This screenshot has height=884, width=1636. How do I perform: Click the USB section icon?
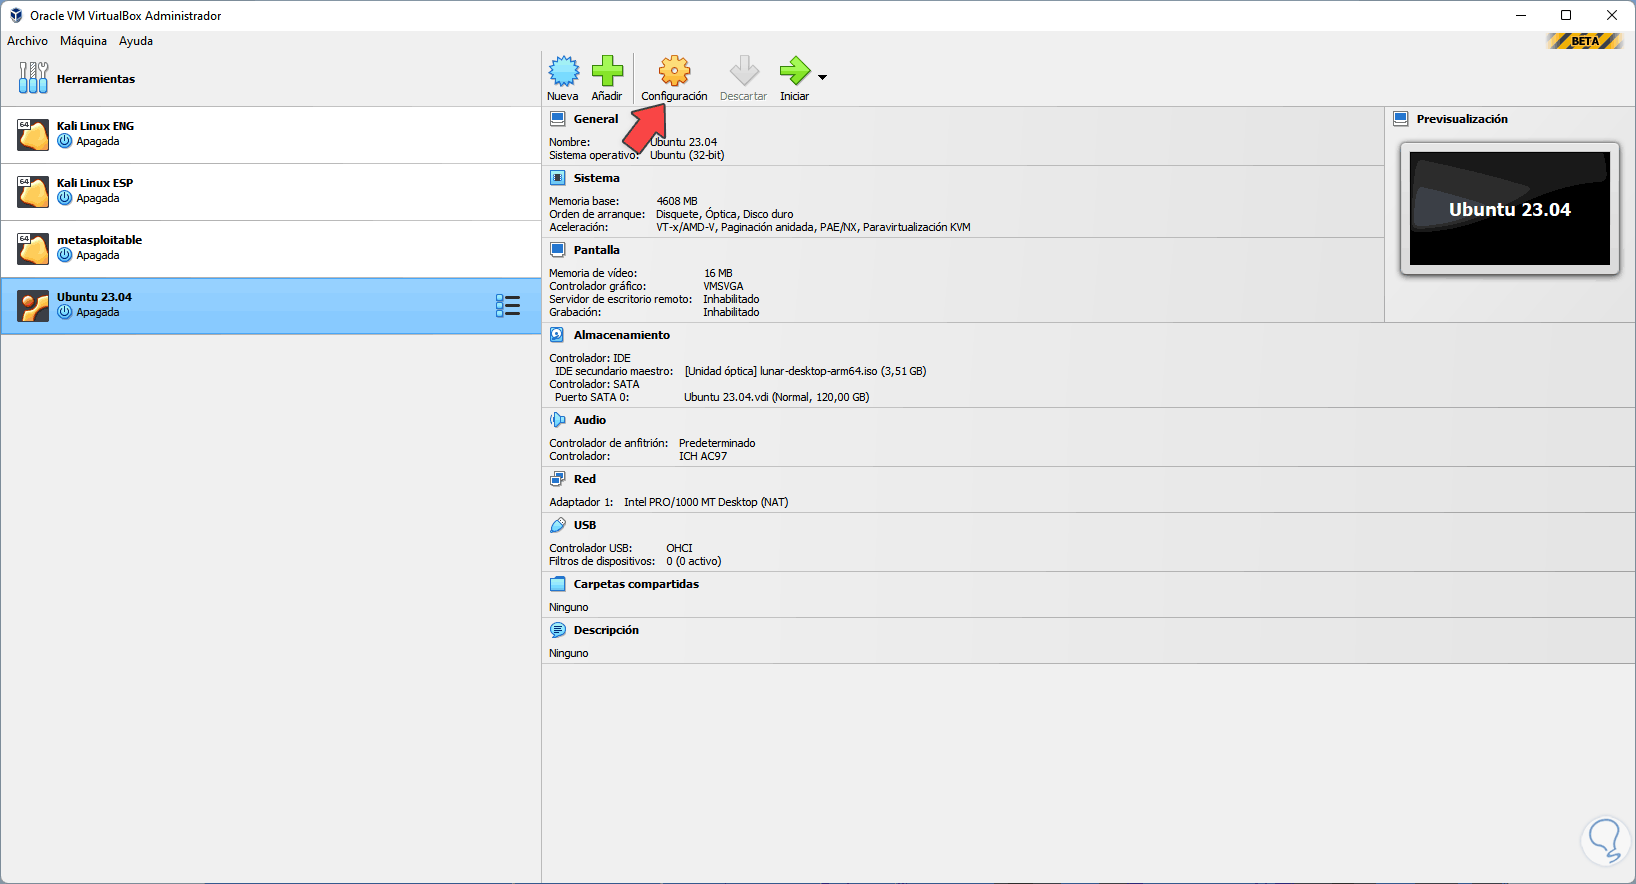(558, 525)
